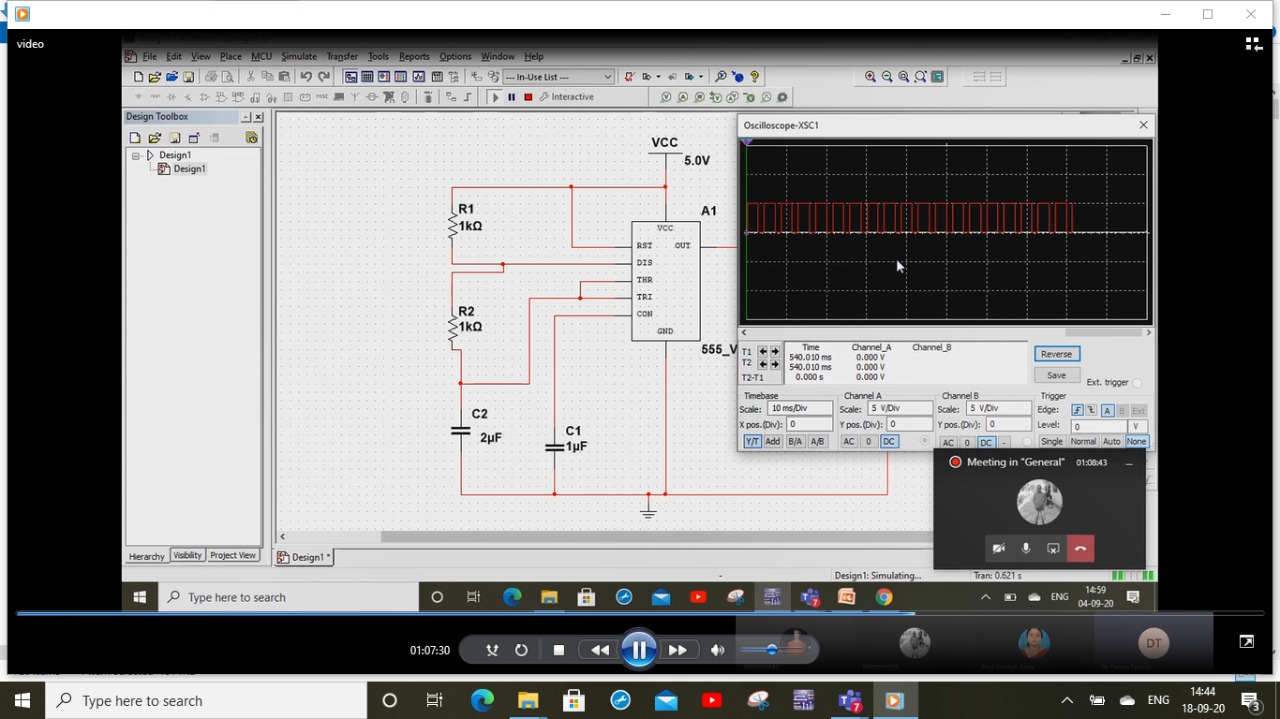Click the fast forward button in the player
The height and width of the screenshot is (719, 1280).
point(677,650)
